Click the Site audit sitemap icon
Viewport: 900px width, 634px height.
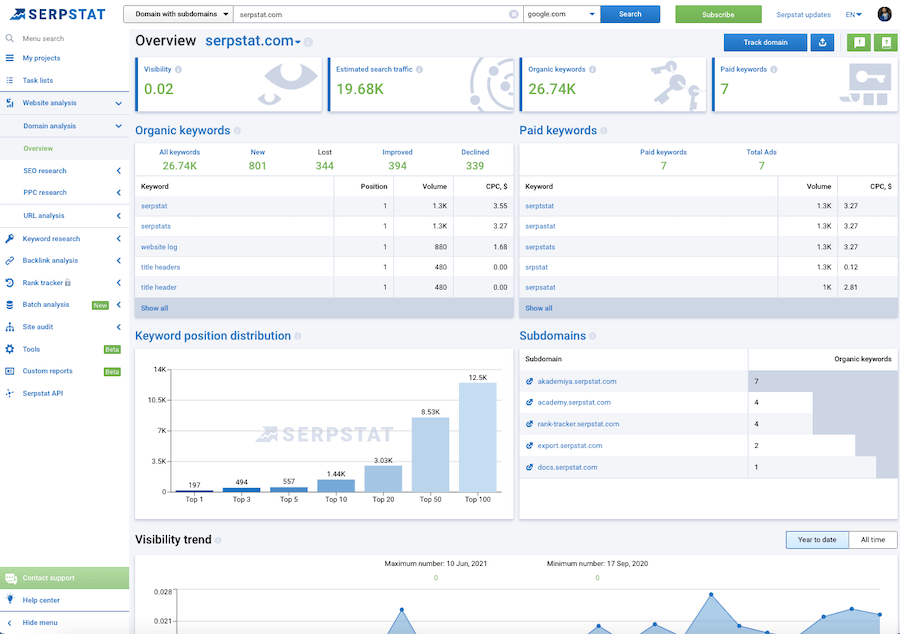(x=9, y=327)
